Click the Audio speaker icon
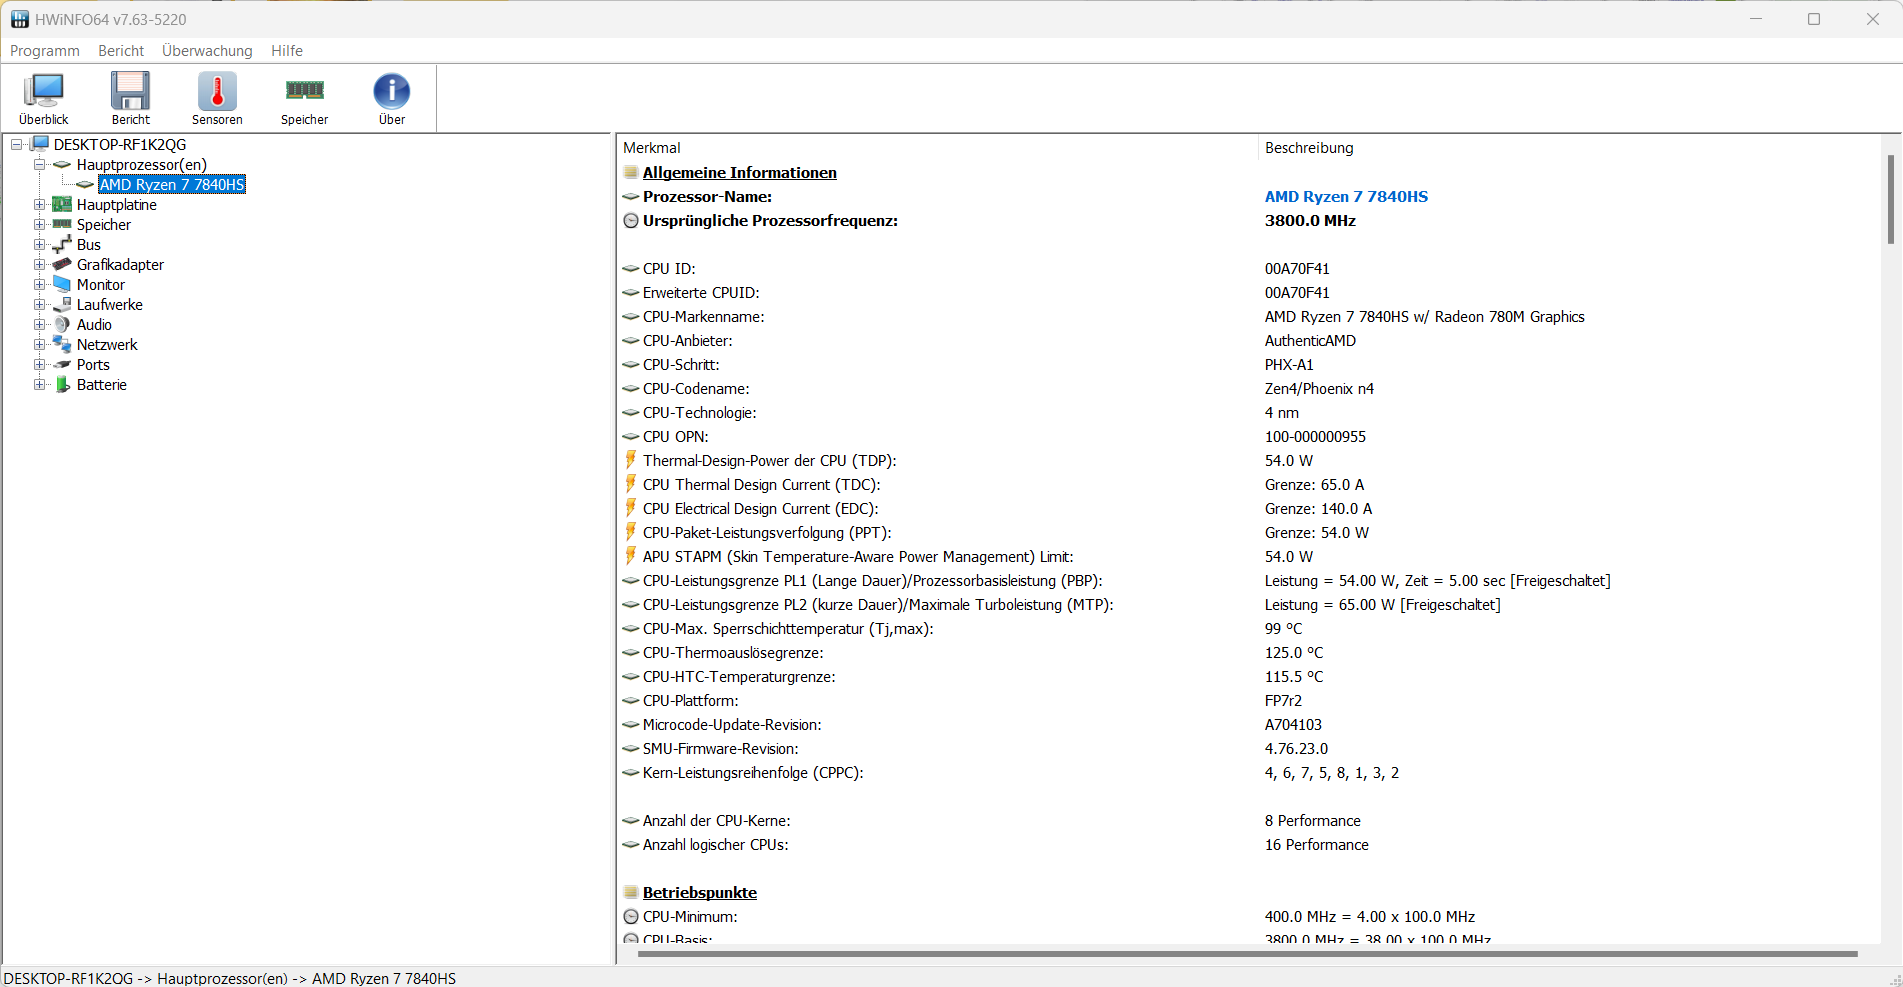The width and height of the screenshot is (1903, 987). [62, 324]
